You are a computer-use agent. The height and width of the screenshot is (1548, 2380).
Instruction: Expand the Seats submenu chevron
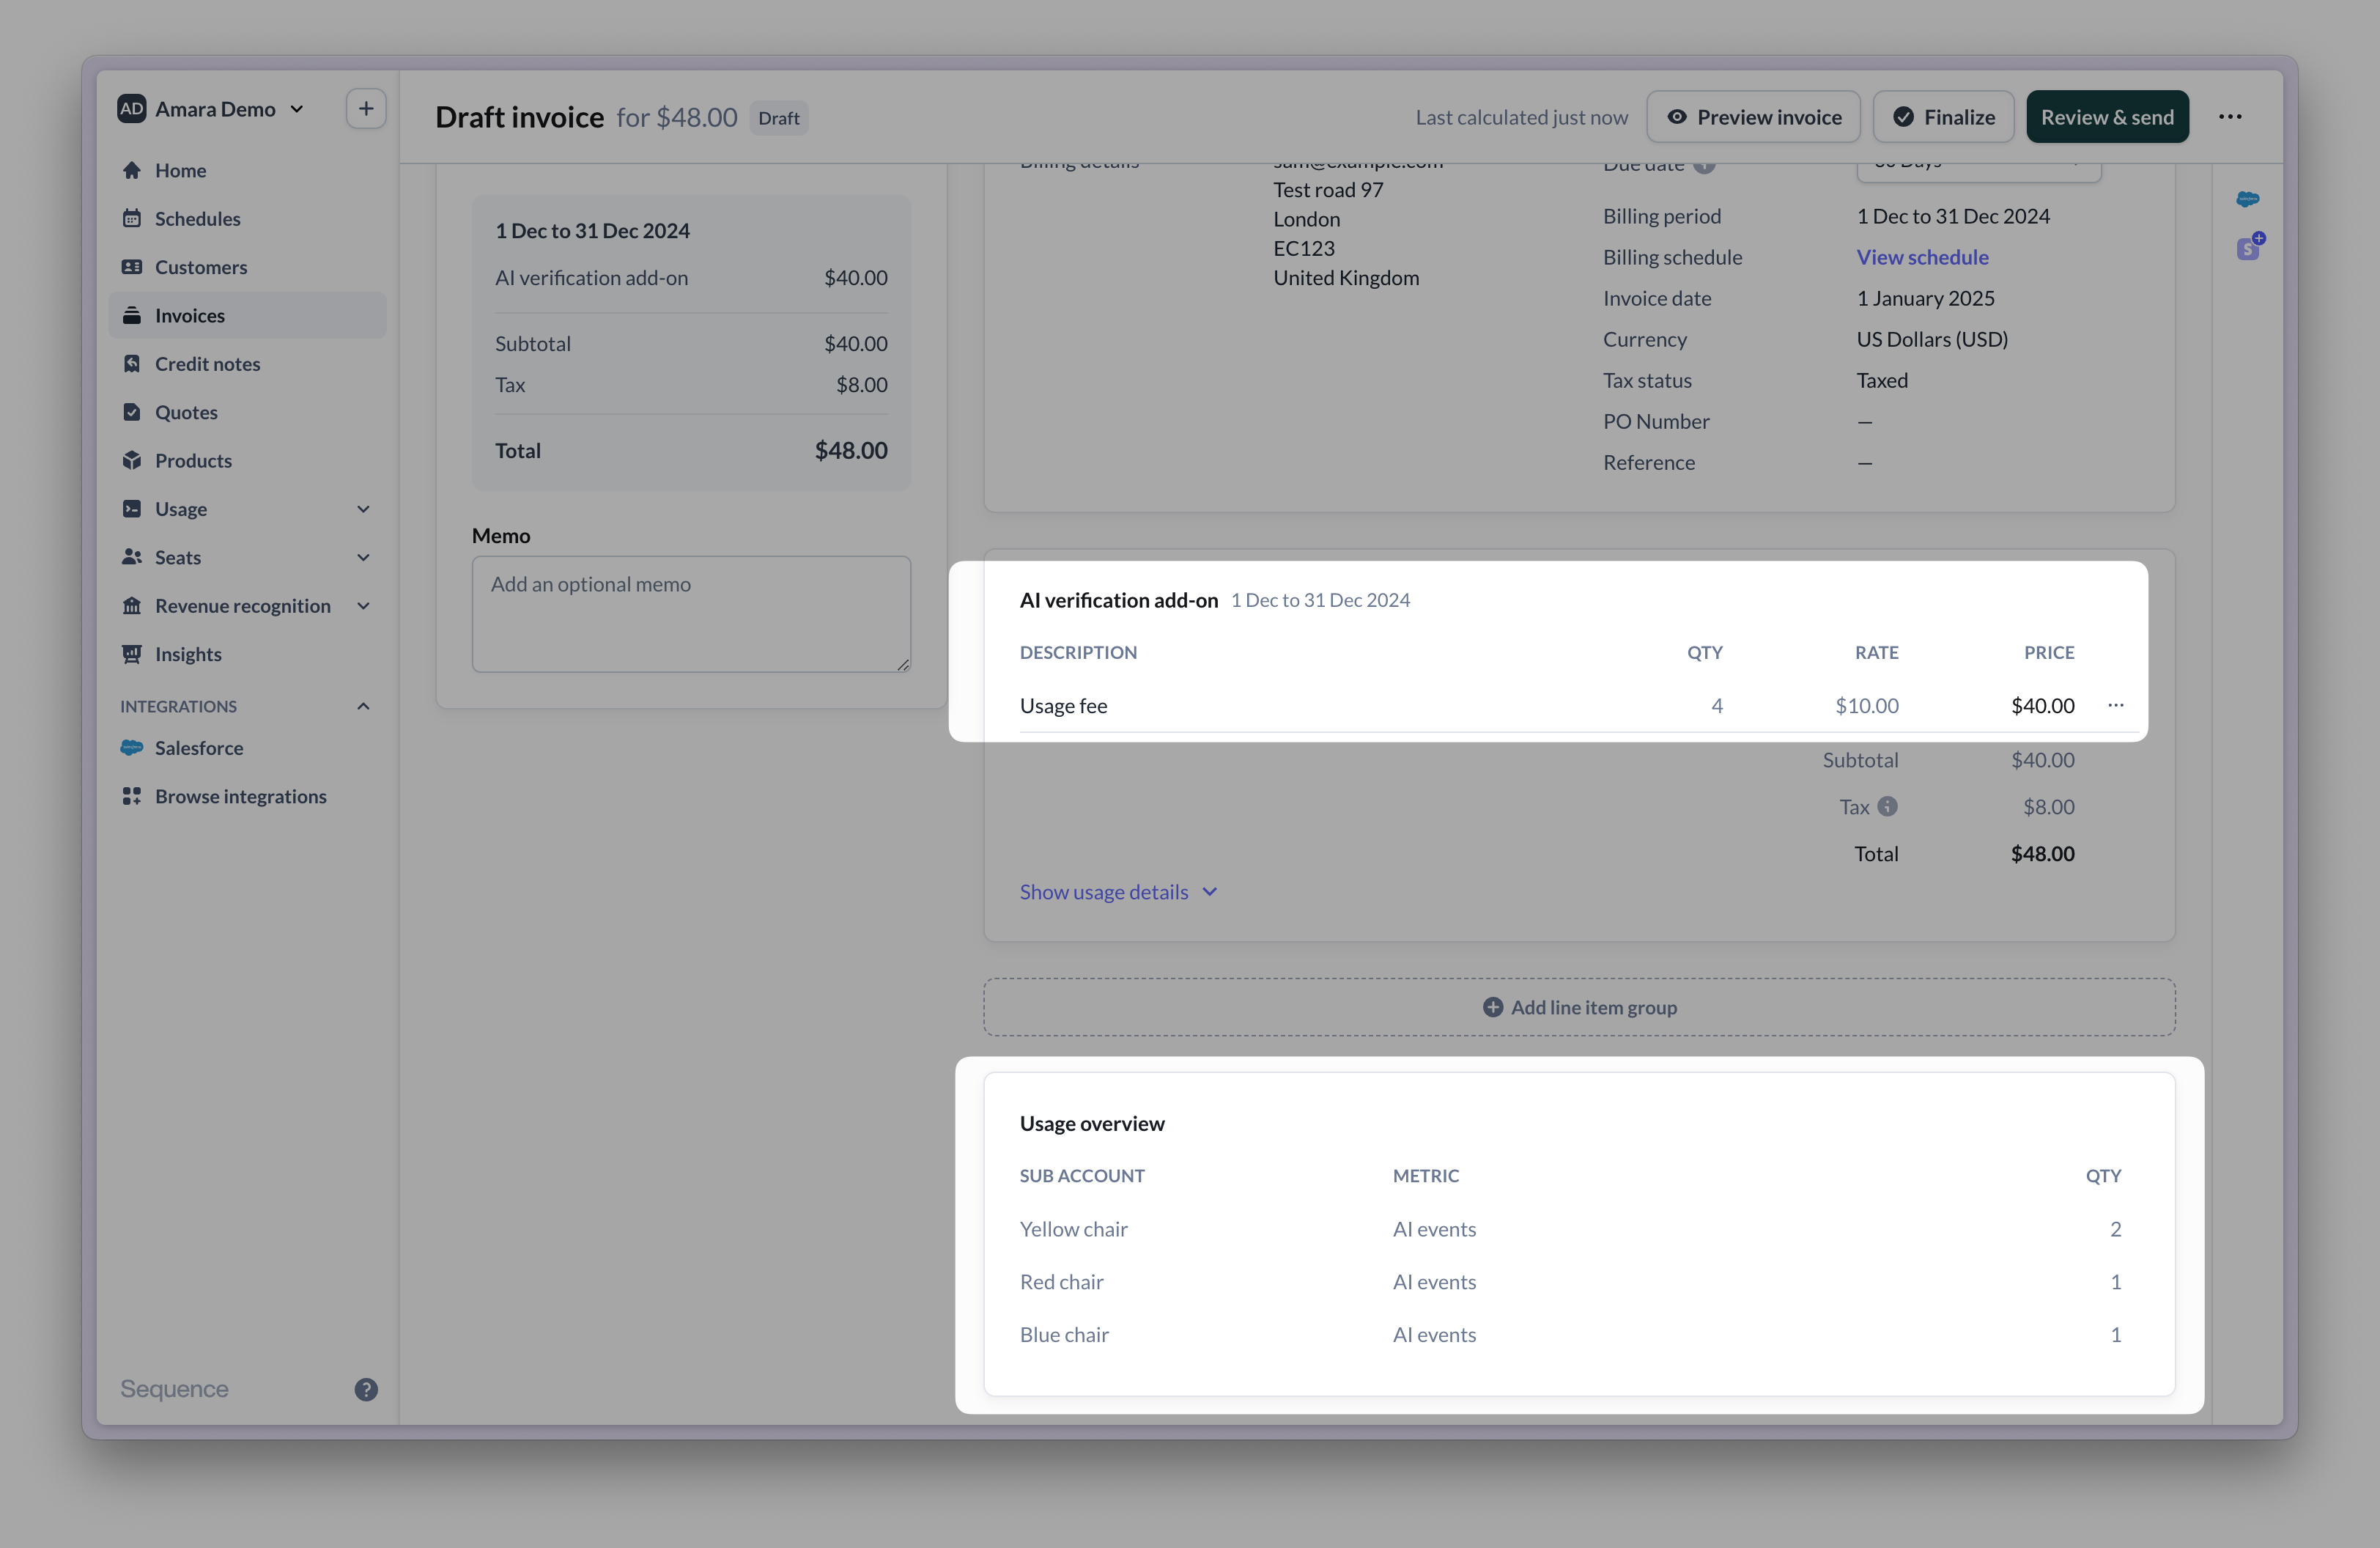(x=363, y=557)
